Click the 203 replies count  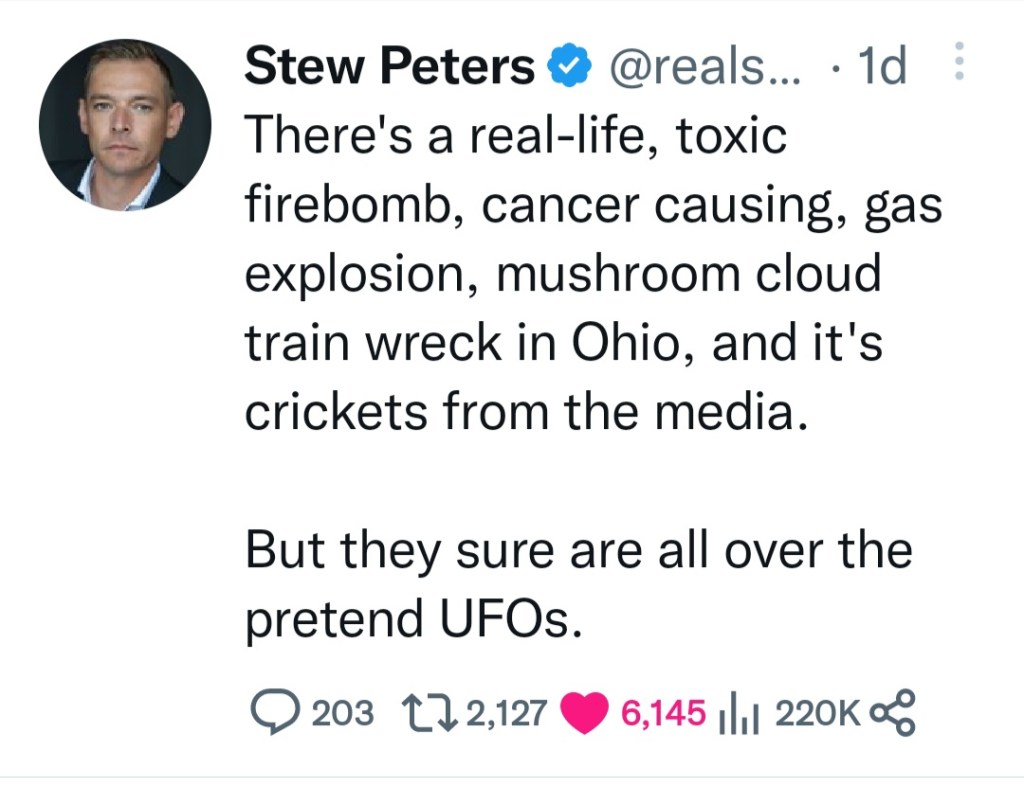tap(343, 713)
